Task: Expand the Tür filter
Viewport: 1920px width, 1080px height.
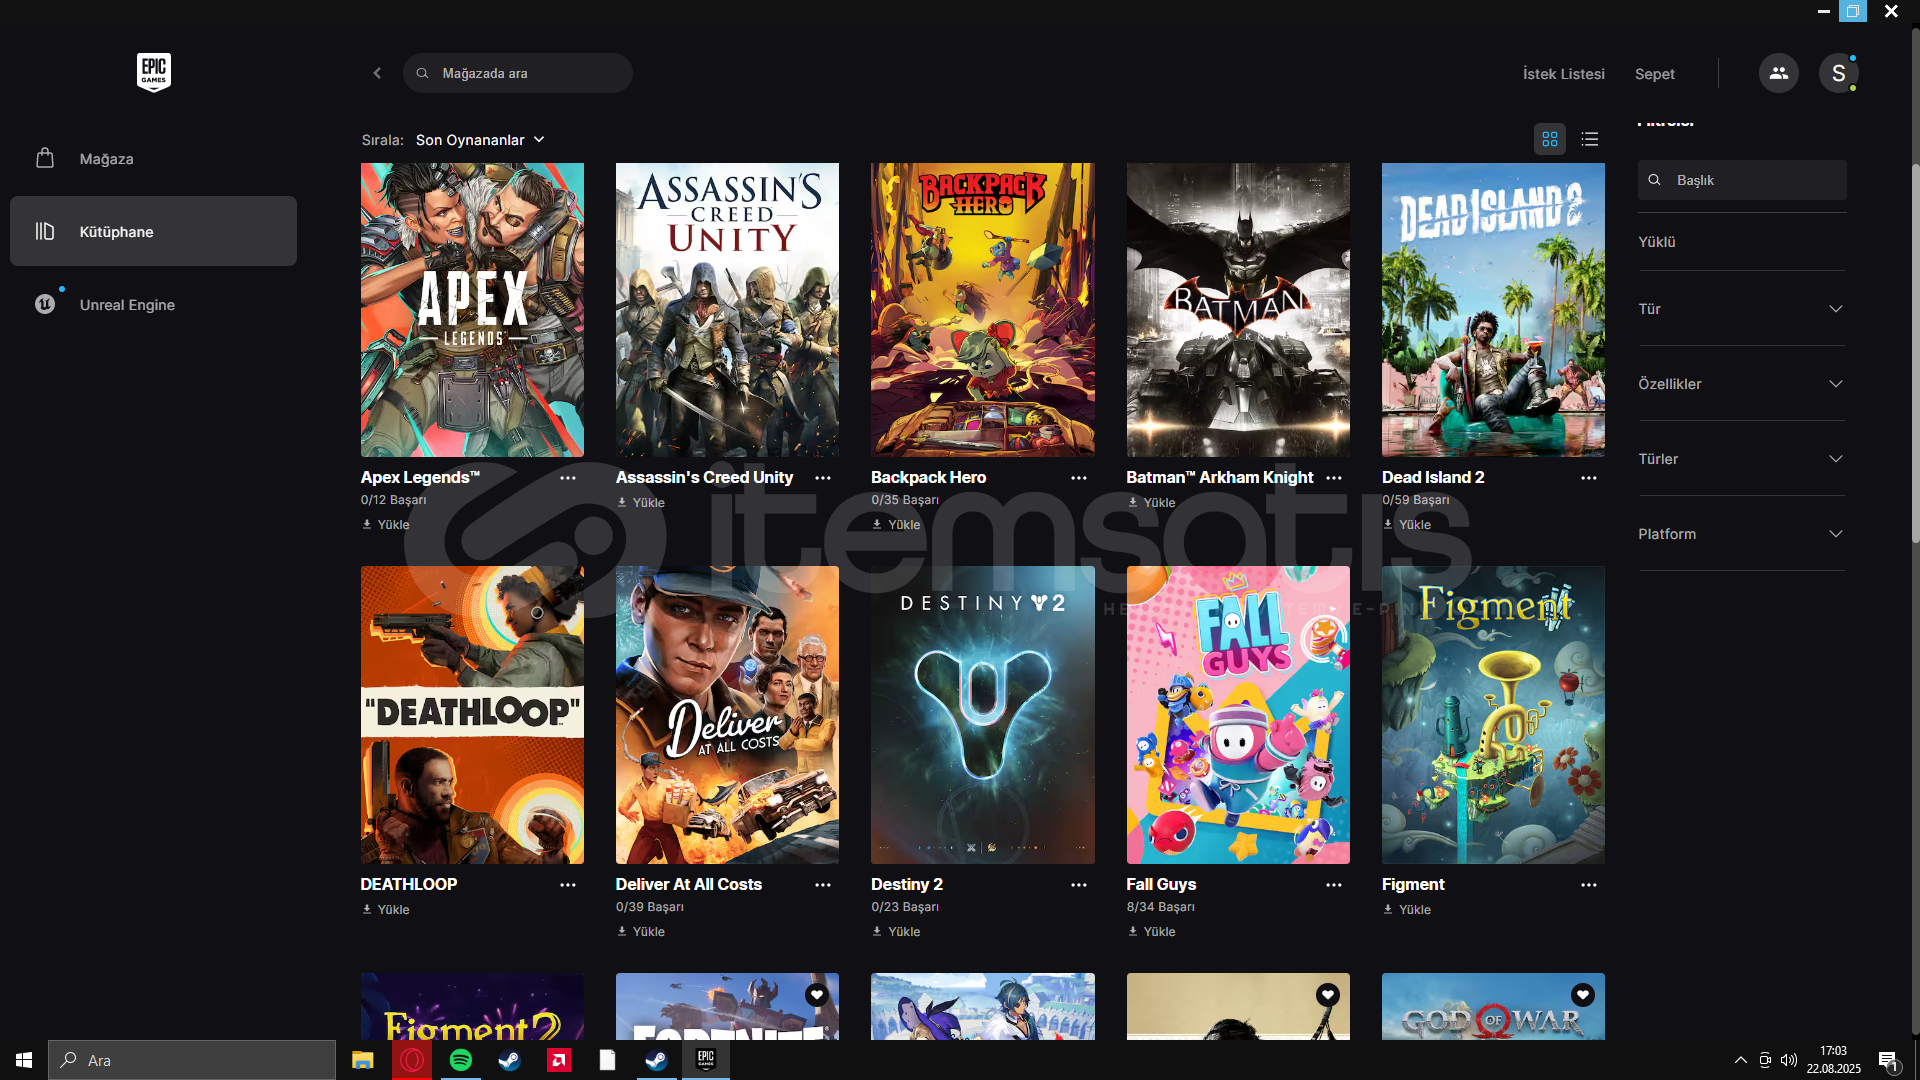Action: click(1741, 309)
